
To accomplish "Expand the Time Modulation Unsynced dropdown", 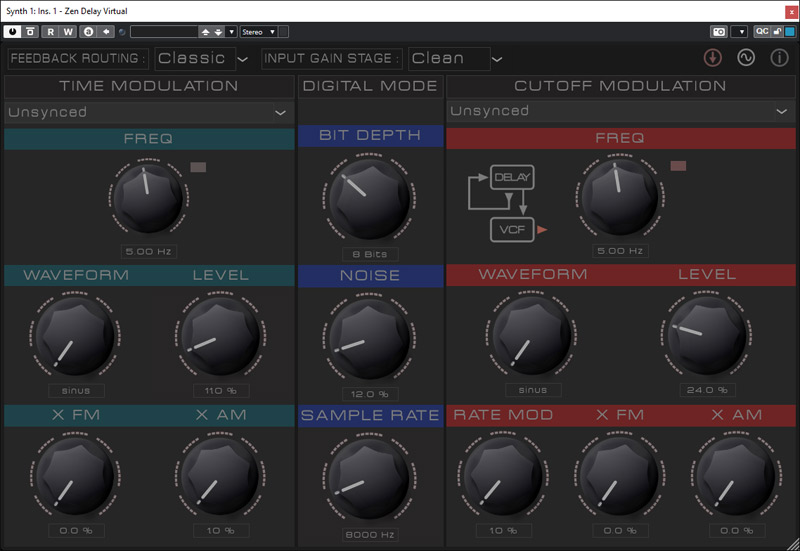I will [148, 113].
